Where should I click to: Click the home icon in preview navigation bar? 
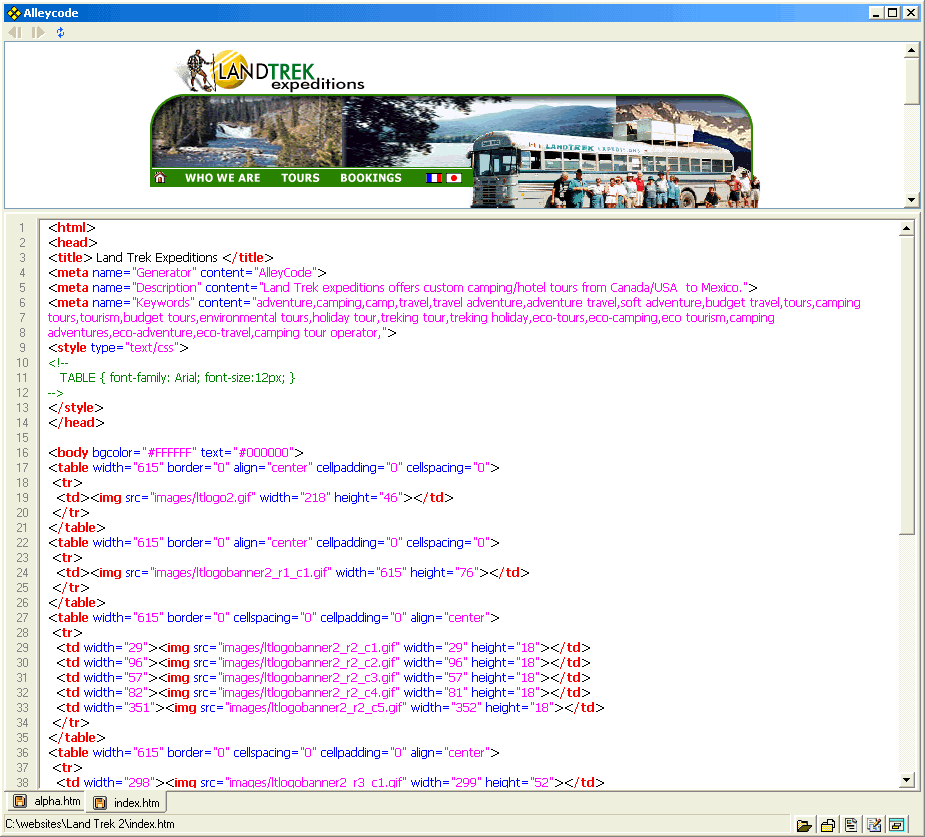coord(160,177)
